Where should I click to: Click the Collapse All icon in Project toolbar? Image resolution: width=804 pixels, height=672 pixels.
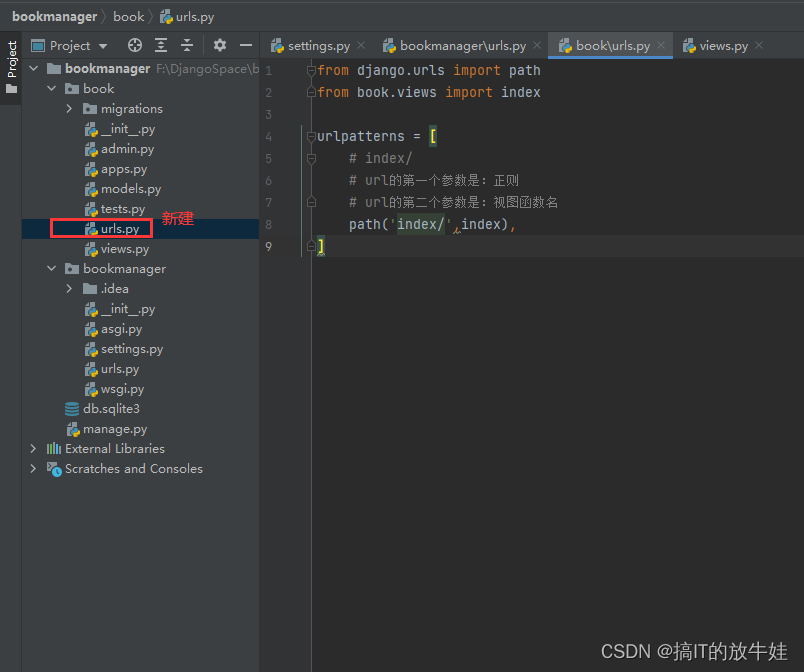[x=187, y=46]
